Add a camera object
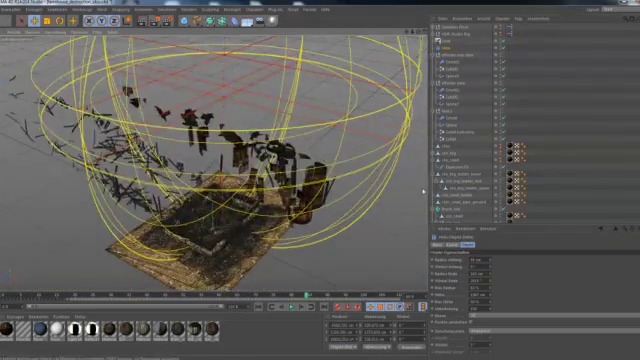Screen dimensions: 640x360 (260, 21)
